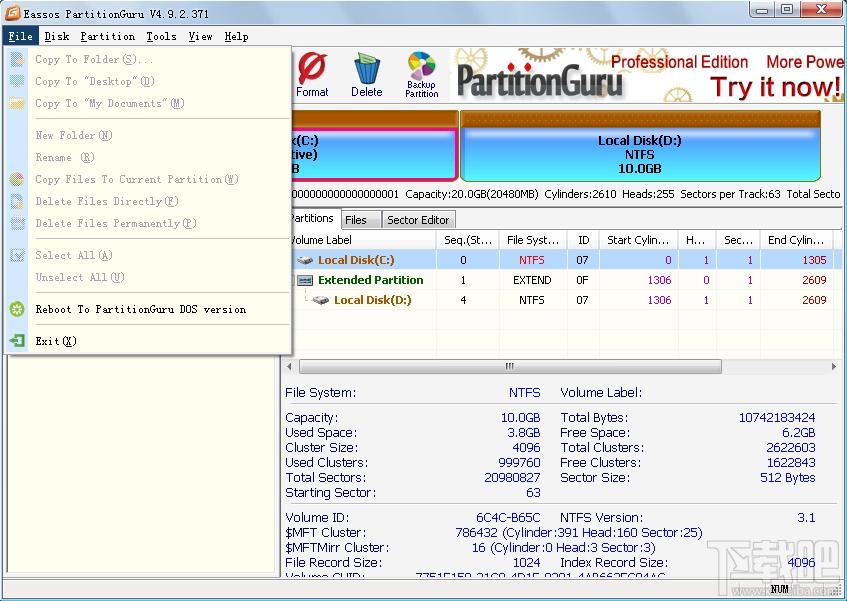
Task: Choose New Folder(N) in the File menu
Action: coord(74,136)
